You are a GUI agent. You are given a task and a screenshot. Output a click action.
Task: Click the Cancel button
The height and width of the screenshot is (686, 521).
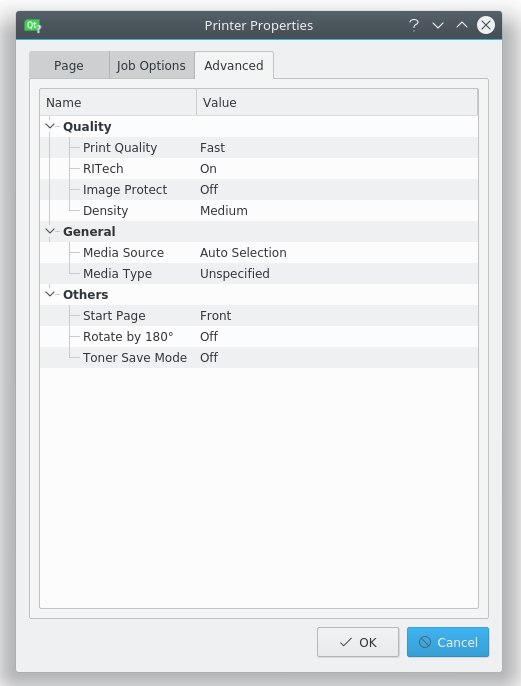448,642
